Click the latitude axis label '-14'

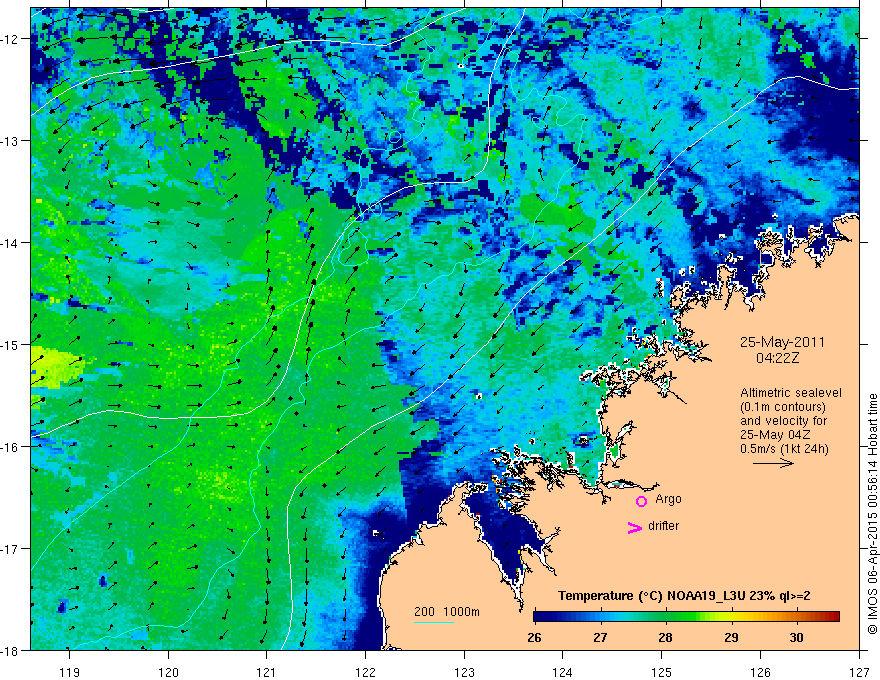[x=10, y=243]
